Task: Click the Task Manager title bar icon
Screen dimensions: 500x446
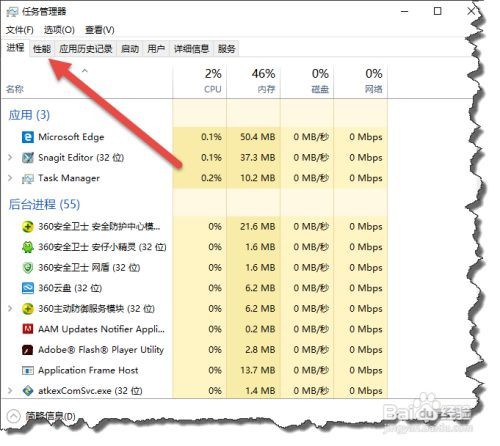Action: point(12,12)
